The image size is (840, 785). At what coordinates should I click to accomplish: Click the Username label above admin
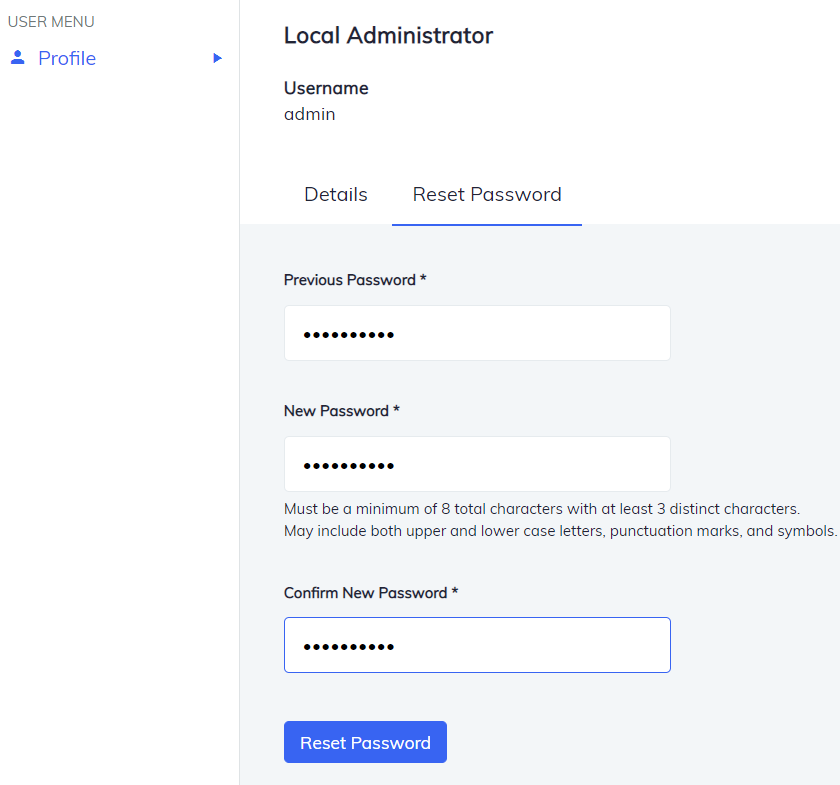tap(326, 88)
